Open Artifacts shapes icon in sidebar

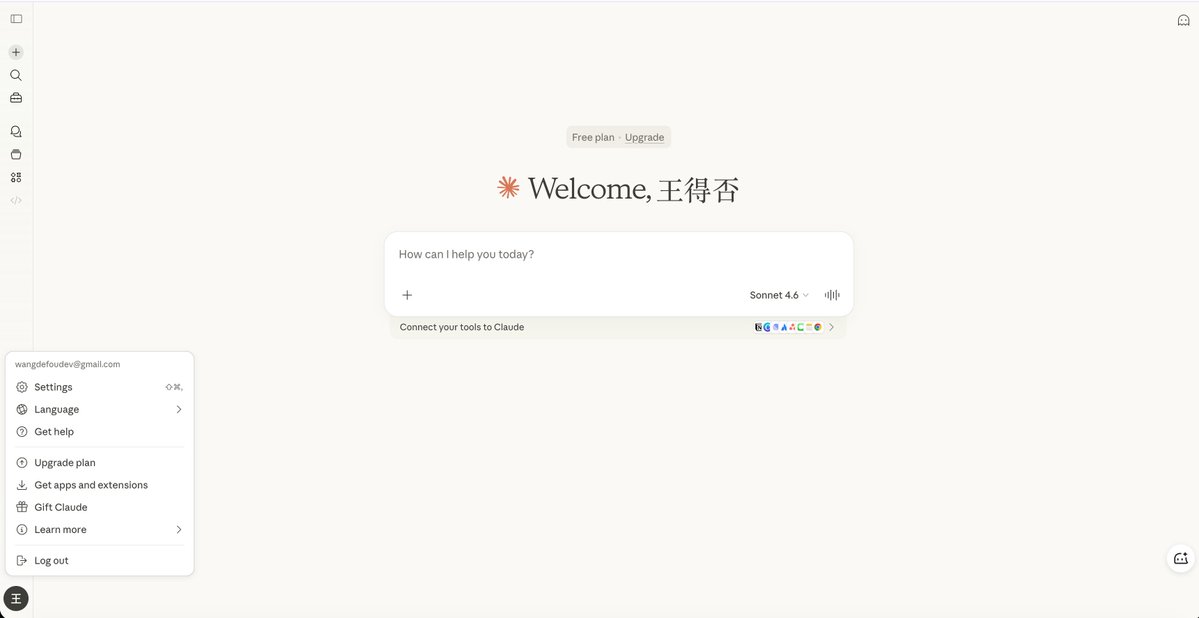(16, 177)
